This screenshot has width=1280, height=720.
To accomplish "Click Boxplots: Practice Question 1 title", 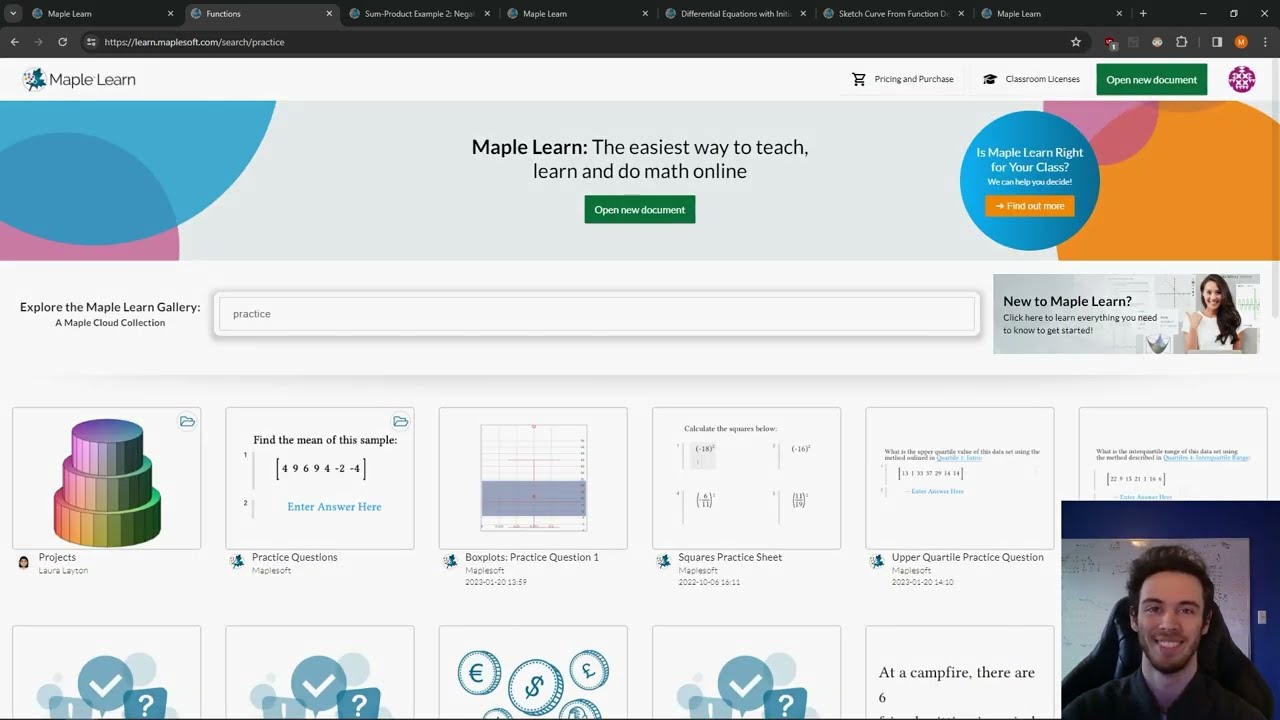I will coord(532,557).
